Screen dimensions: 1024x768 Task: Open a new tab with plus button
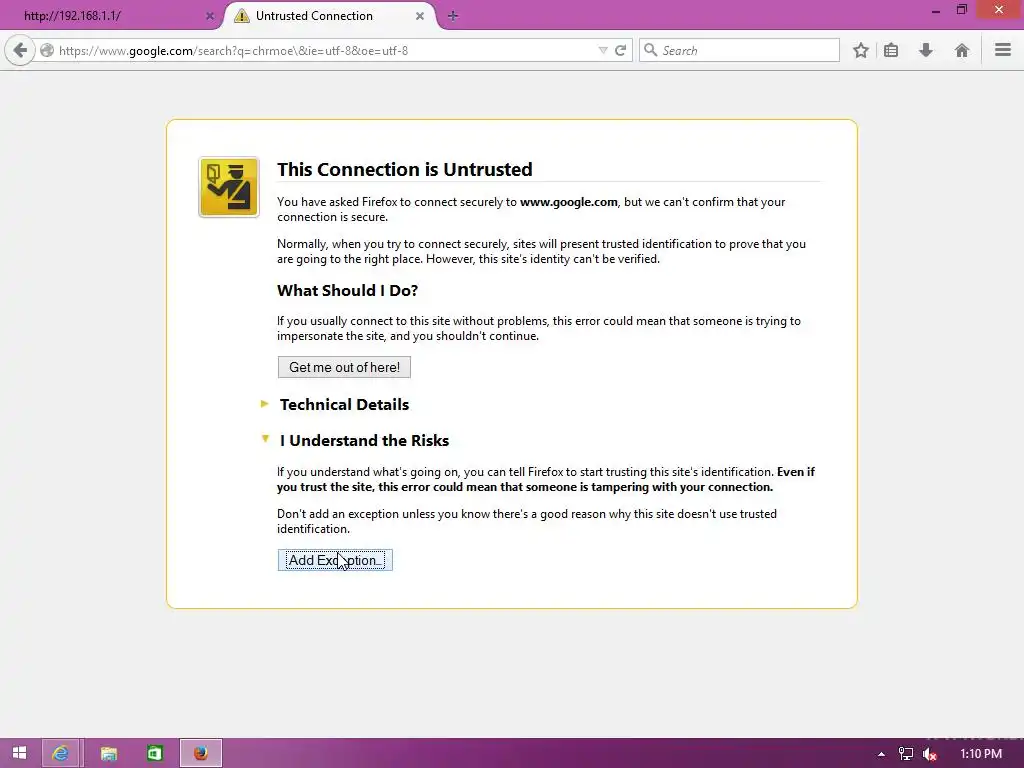(453, 16)
